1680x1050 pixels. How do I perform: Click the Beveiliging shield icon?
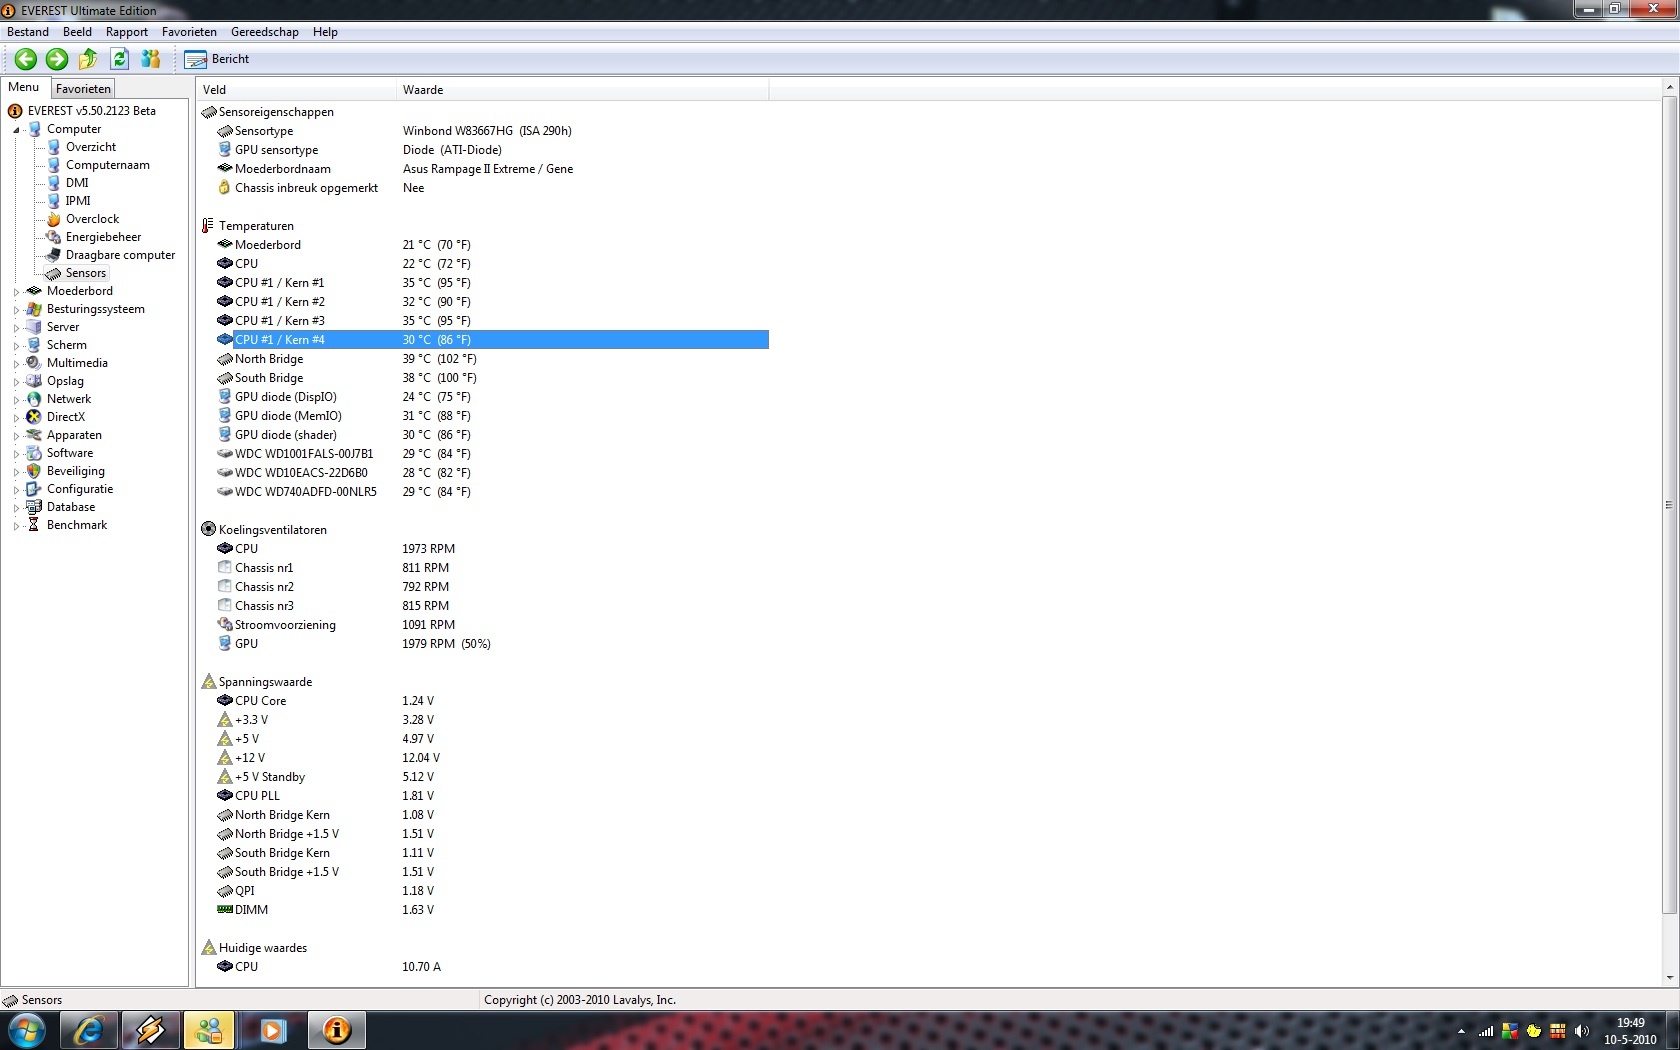(x=34, y=471)
